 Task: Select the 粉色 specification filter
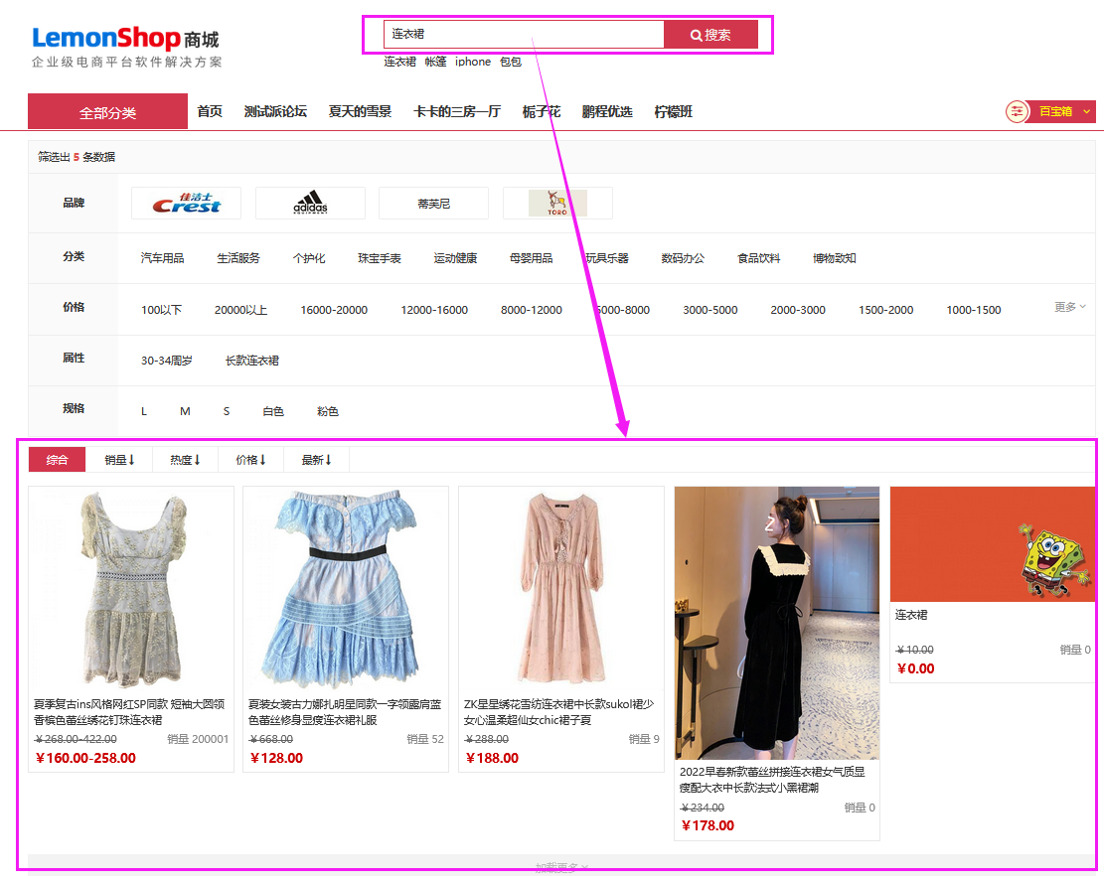click(328, 412)
